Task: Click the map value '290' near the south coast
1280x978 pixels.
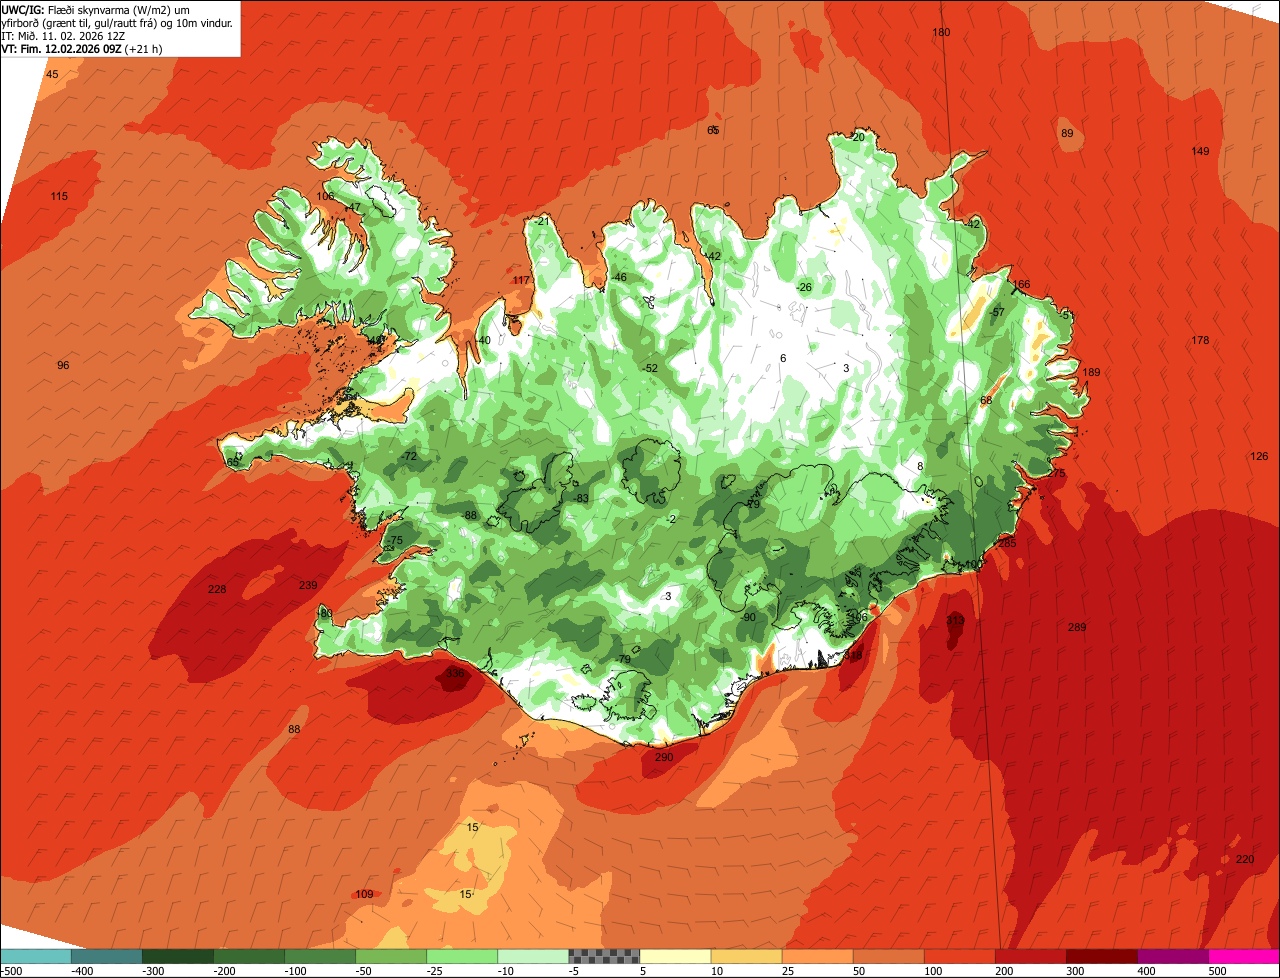Action: point(664,757)
